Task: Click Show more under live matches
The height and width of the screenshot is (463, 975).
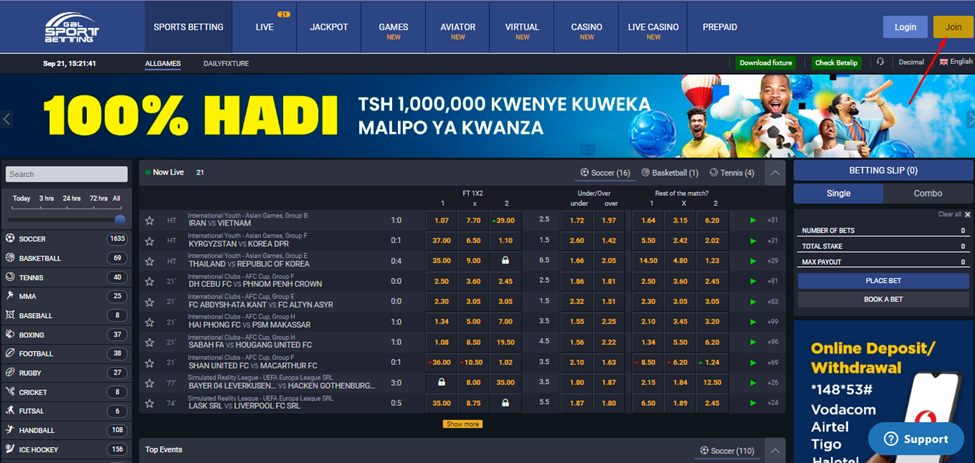Action: 463,424
